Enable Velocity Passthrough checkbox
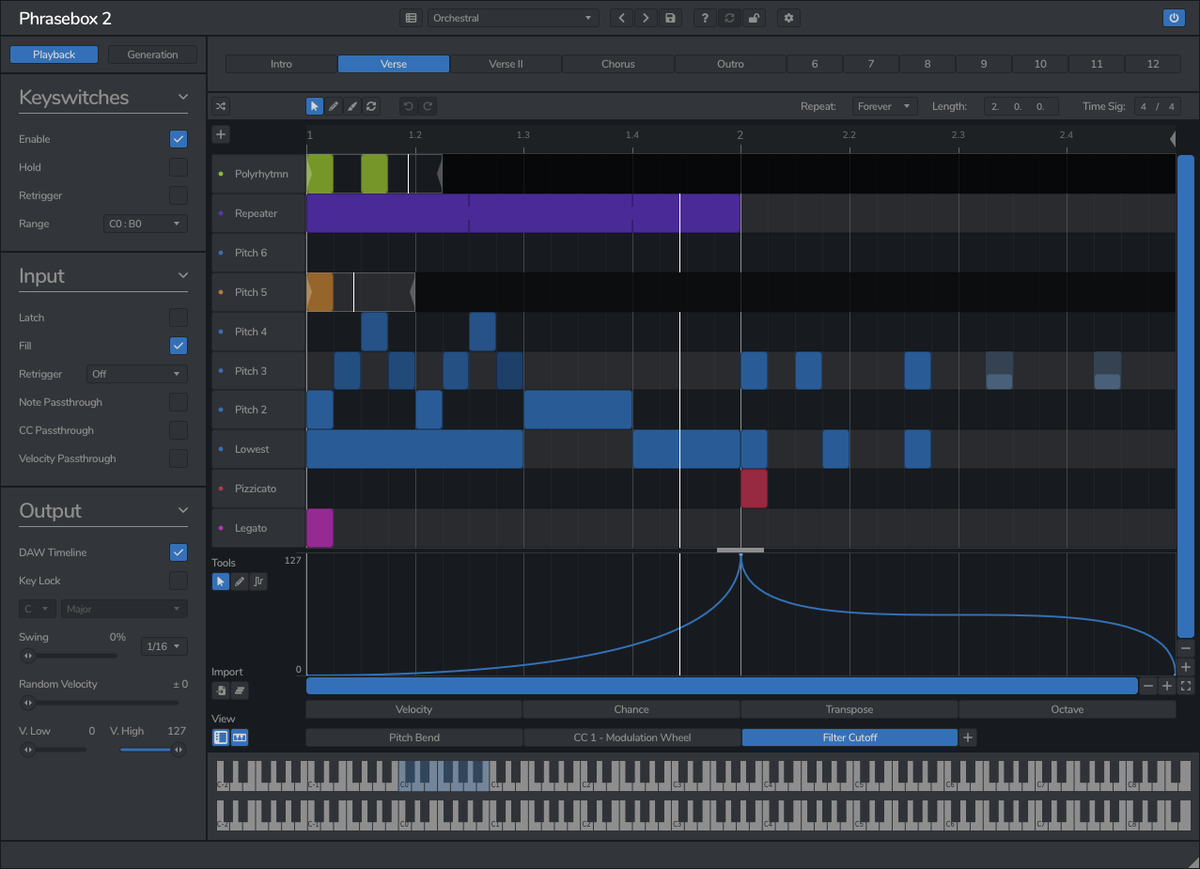Image resolution: width=1200 pixels, height=869 pixels. [x=178, y=458]
